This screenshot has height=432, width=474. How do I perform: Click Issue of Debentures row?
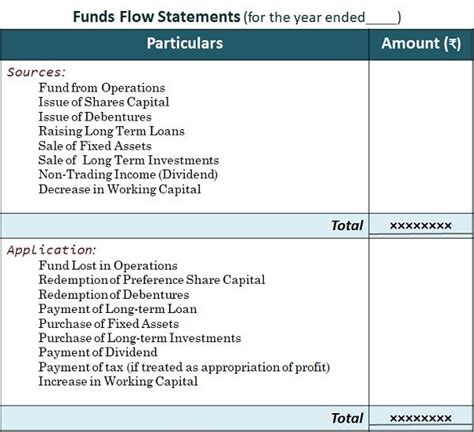[x=95, y=117]
